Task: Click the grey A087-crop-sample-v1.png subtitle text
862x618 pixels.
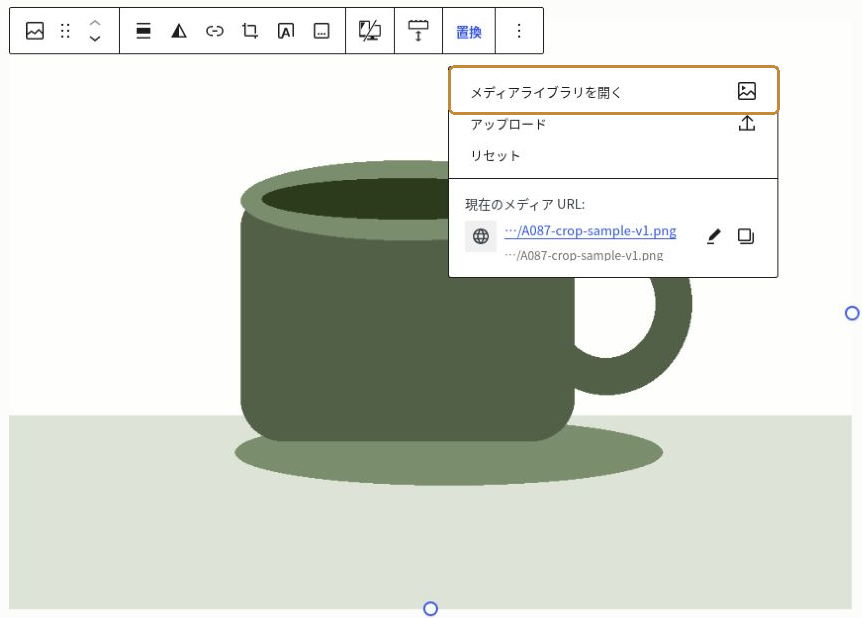Action: [x=584, y=255]
